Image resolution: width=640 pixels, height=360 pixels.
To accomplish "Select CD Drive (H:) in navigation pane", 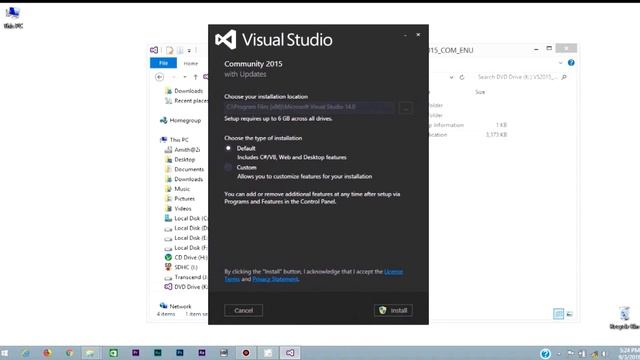I will coord(186,257).
